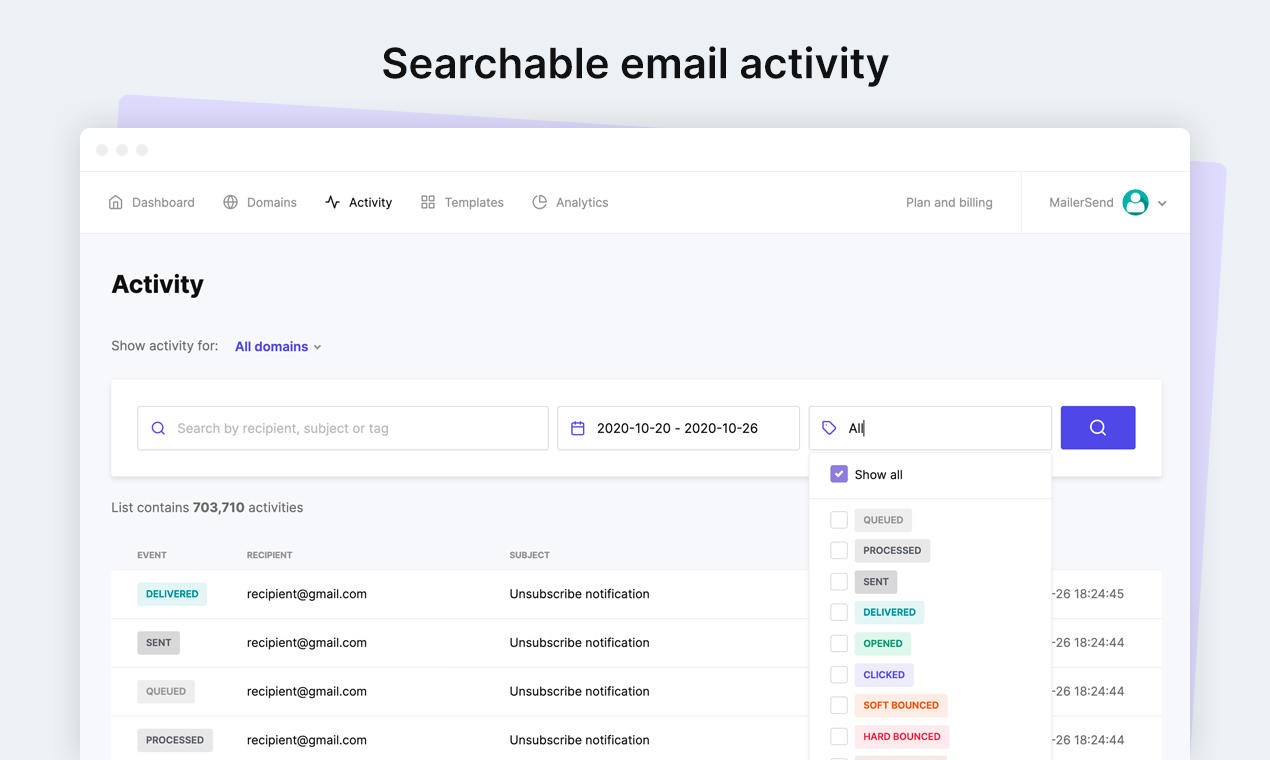
Task: Click the calendar icon in date field
Action: point(578,428)
